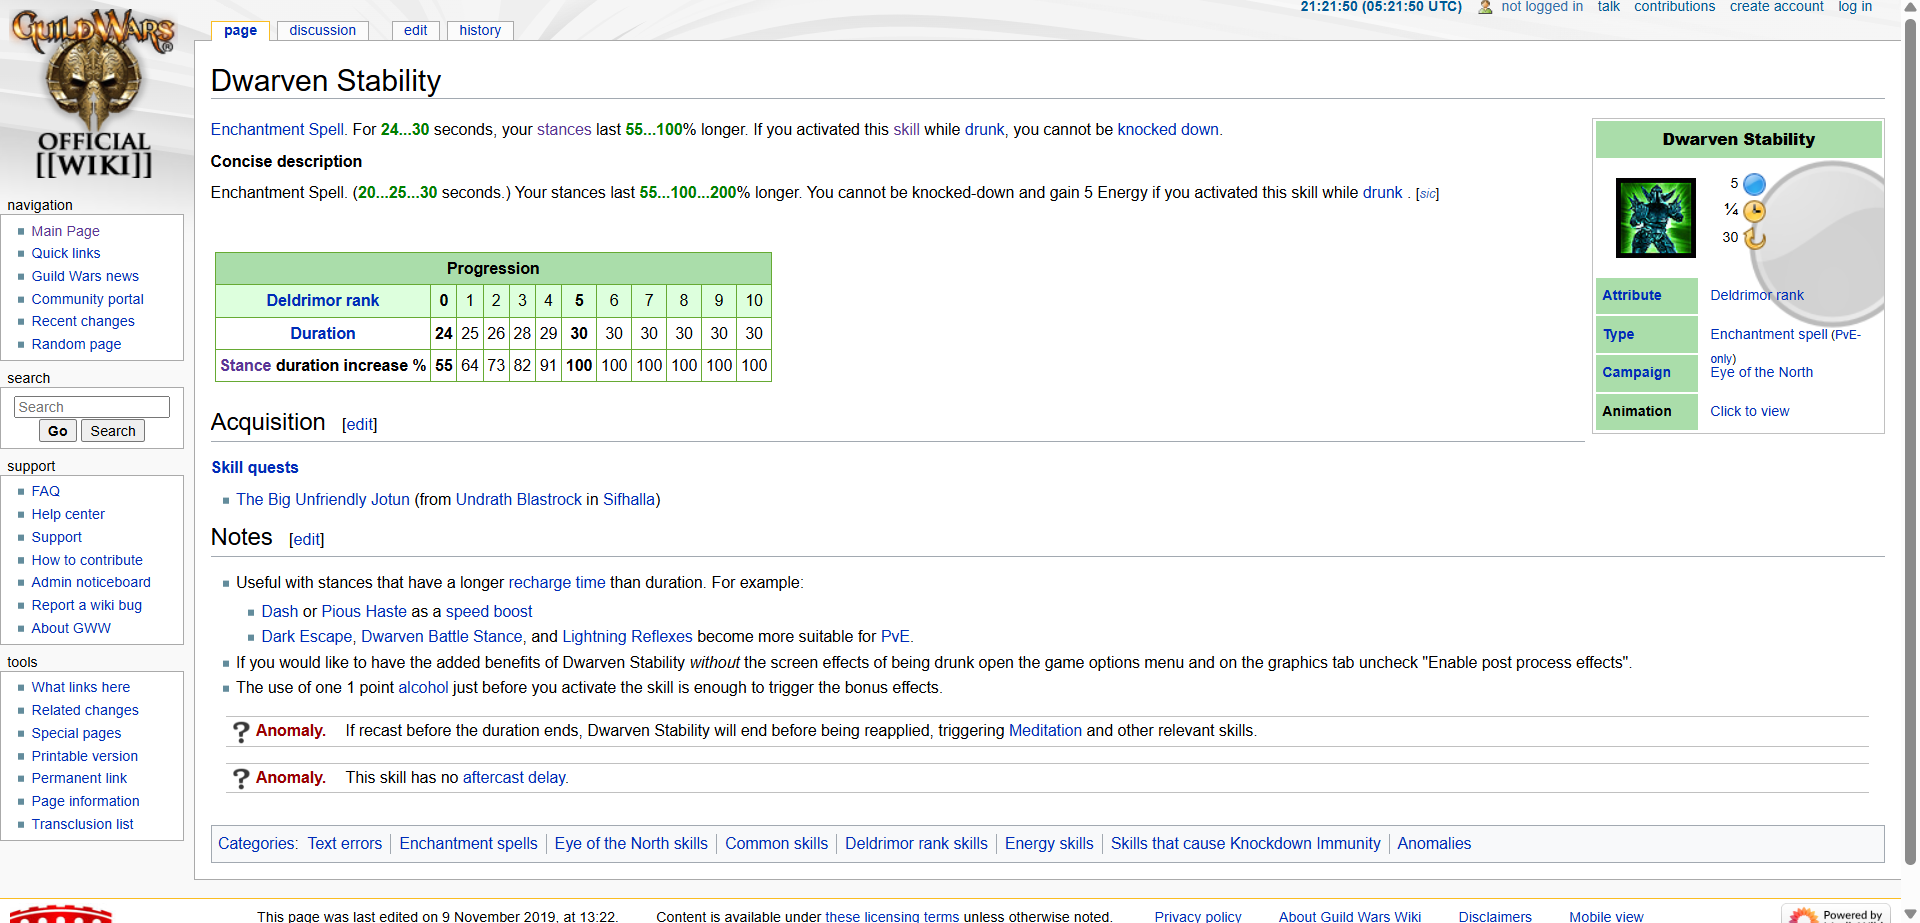Open aftercast delay link

[514, 777]
